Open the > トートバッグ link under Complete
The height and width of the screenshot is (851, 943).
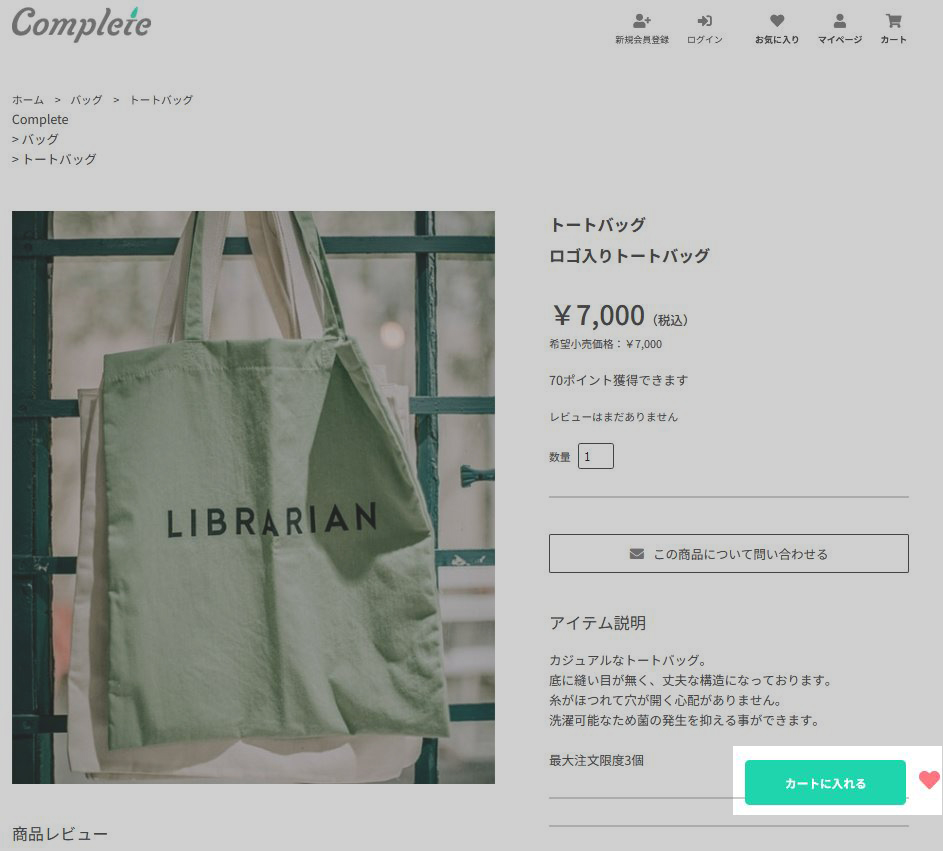coord(54,159)
